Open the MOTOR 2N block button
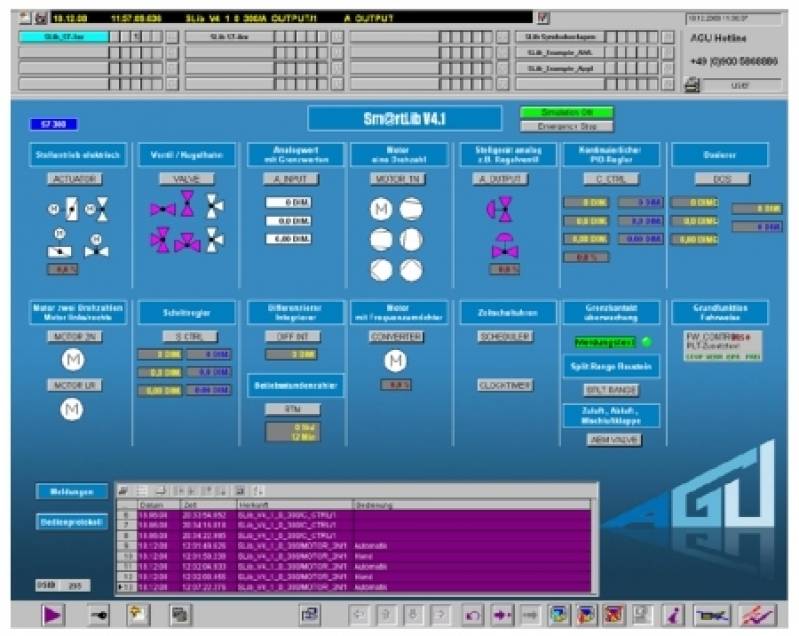Screen dimensions: 799x636 click(75, 336)
